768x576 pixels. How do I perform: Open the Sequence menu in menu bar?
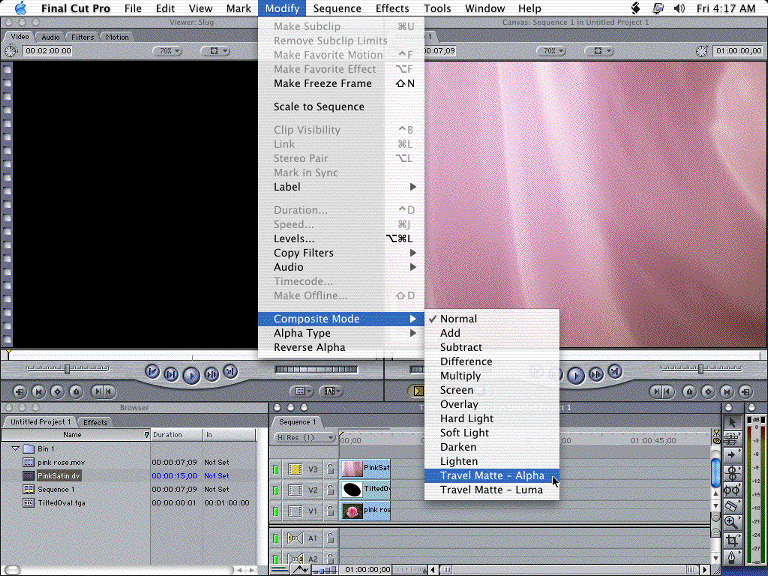coord(337,8)
